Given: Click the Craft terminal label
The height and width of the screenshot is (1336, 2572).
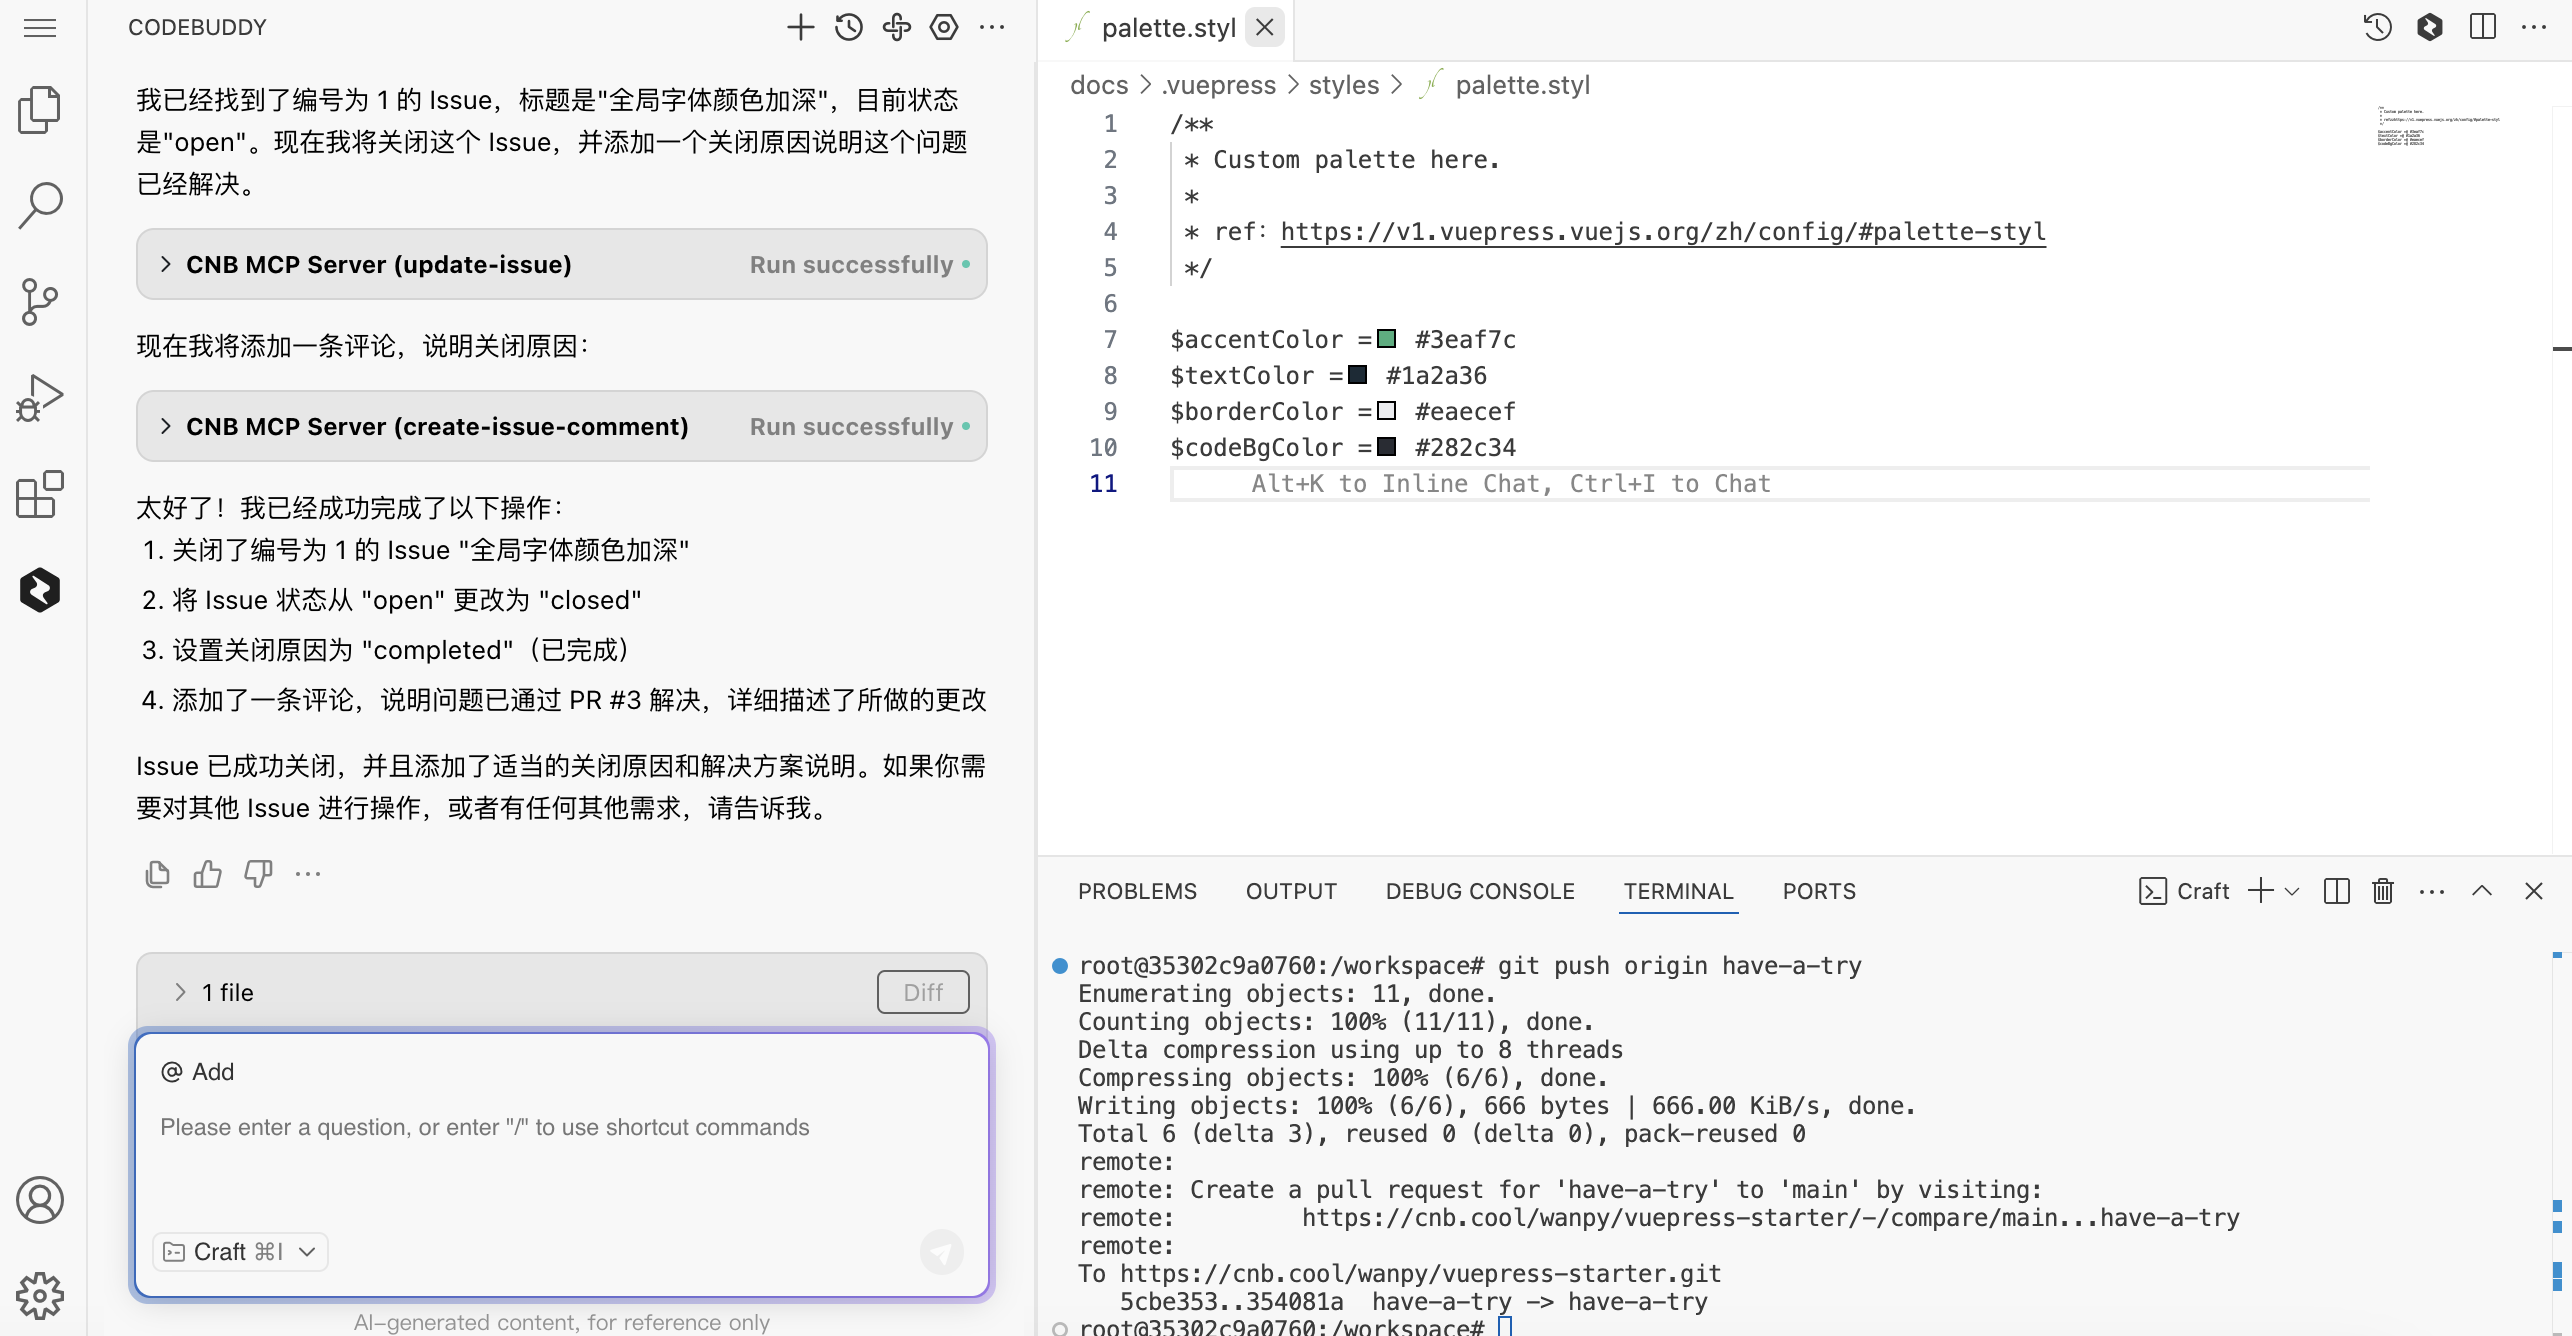Looking at the screenshot, I should pyautogui.click(x=2202, y=891).
